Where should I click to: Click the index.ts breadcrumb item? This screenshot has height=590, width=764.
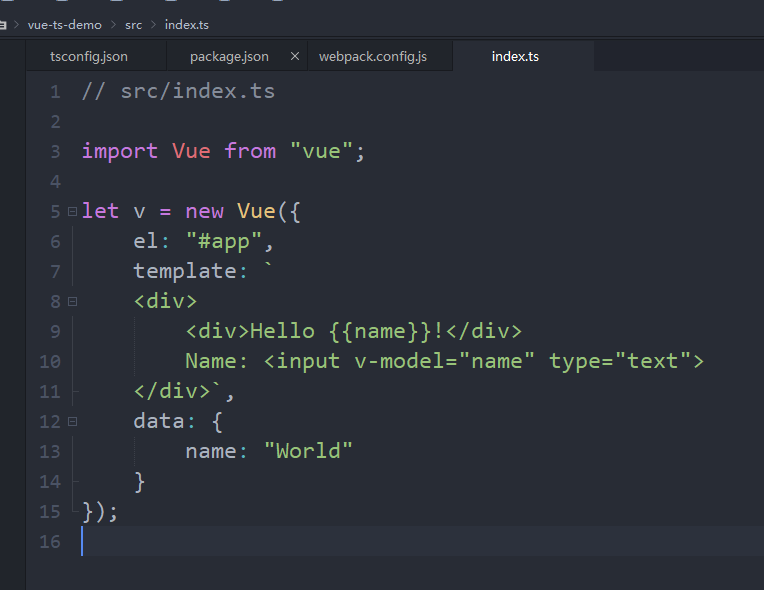pyautogui.click(x=187, y=24)
